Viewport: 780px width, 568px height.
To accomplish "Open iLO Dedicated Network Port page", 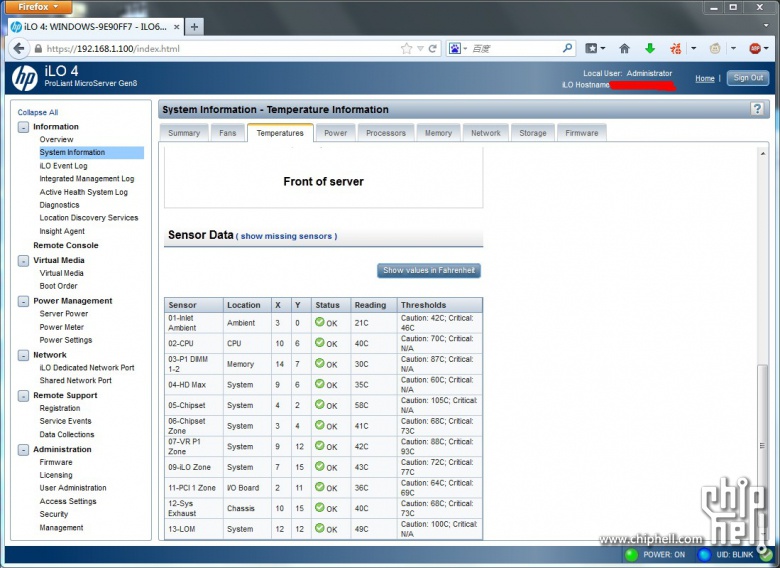I will click(x=87, y=368).
